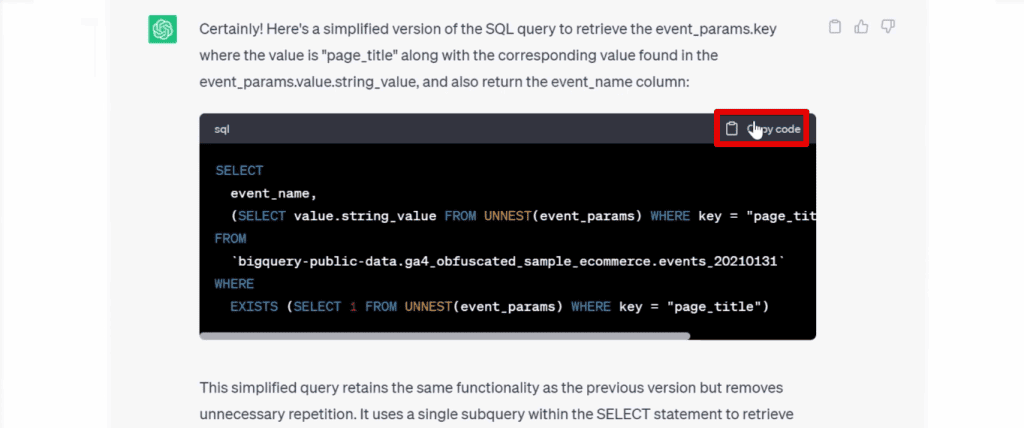Click the 'event_name,' line in code
This screenshot has height=428, width=1024.
click(273, 194)
